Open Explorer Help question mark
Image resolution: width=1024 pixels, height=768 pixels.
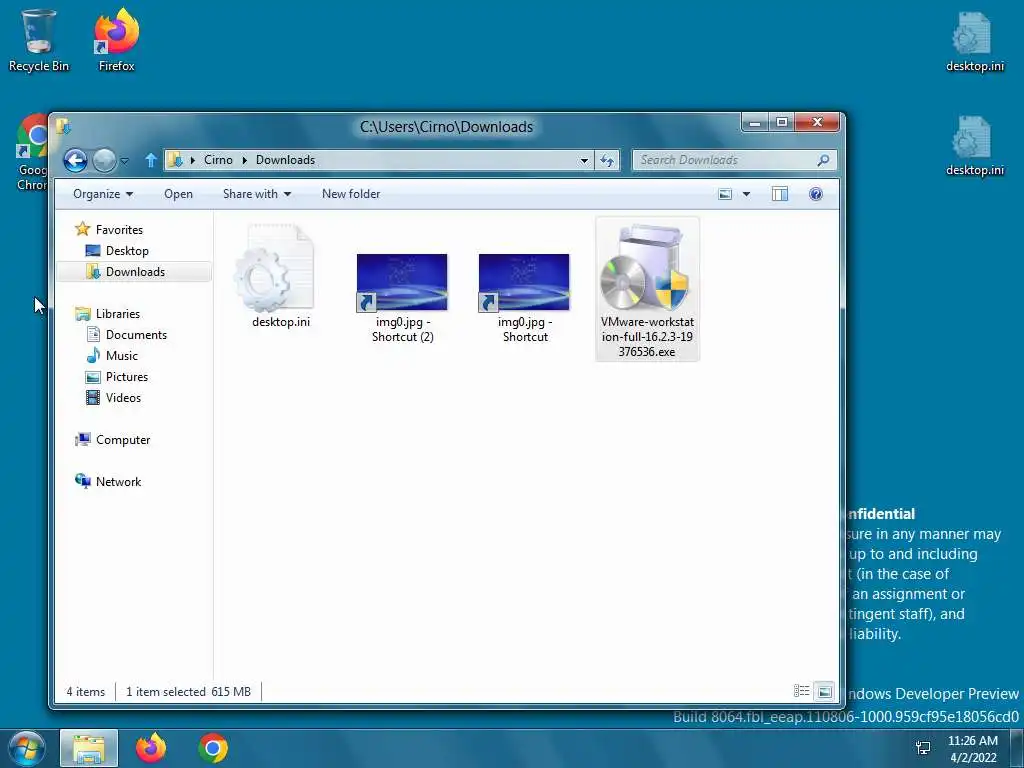[816, 194]
